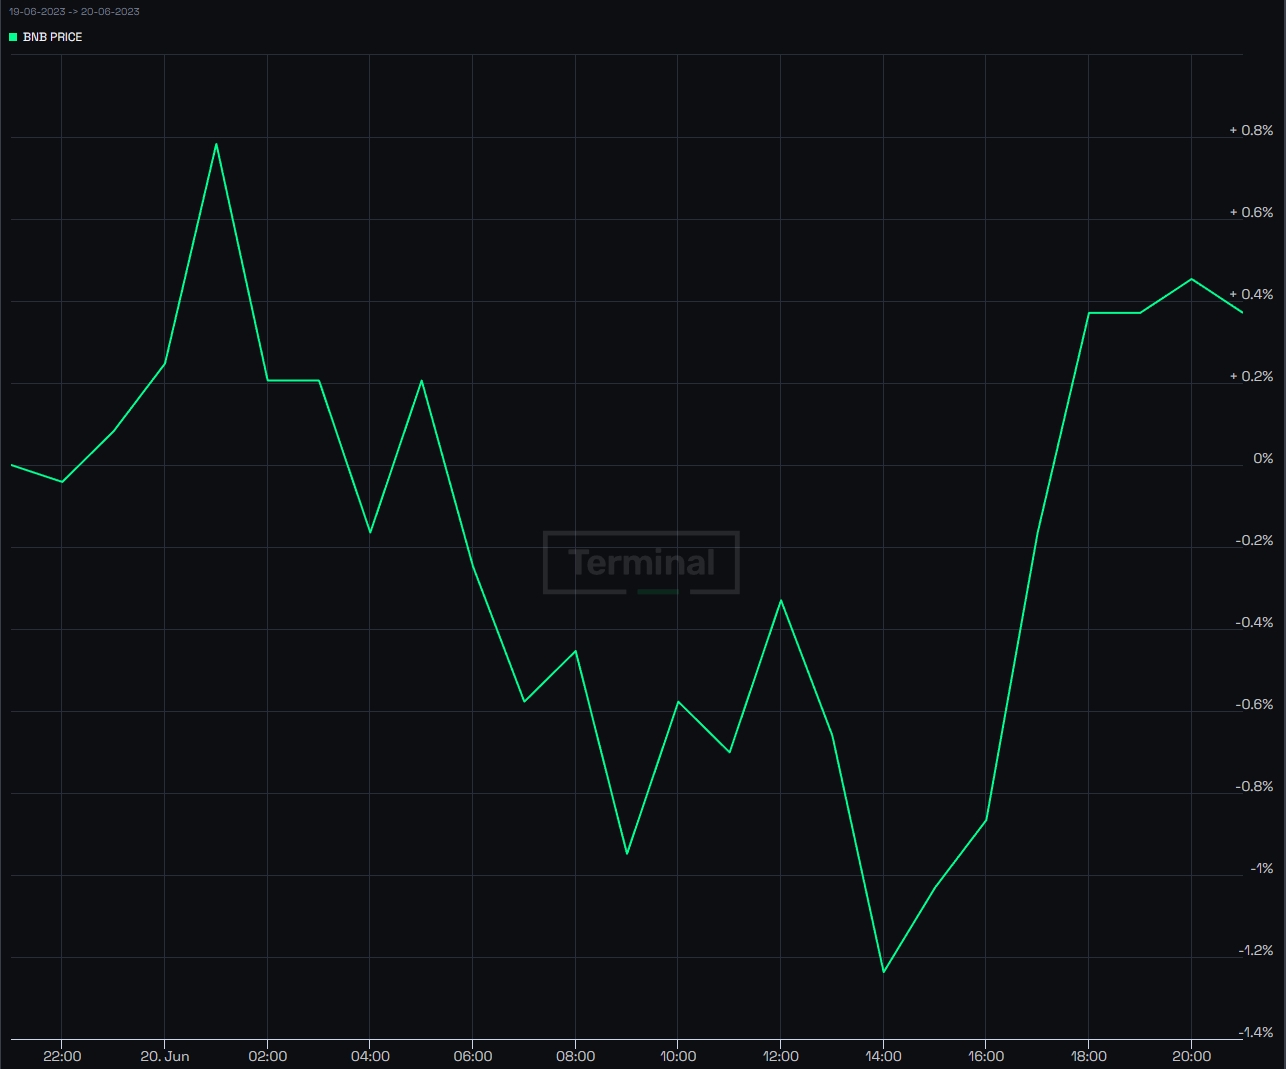Viewport: 1286px width, 1069px height.
Task: Select the 06:00 time axis label
Action: tap(473, 1056)
